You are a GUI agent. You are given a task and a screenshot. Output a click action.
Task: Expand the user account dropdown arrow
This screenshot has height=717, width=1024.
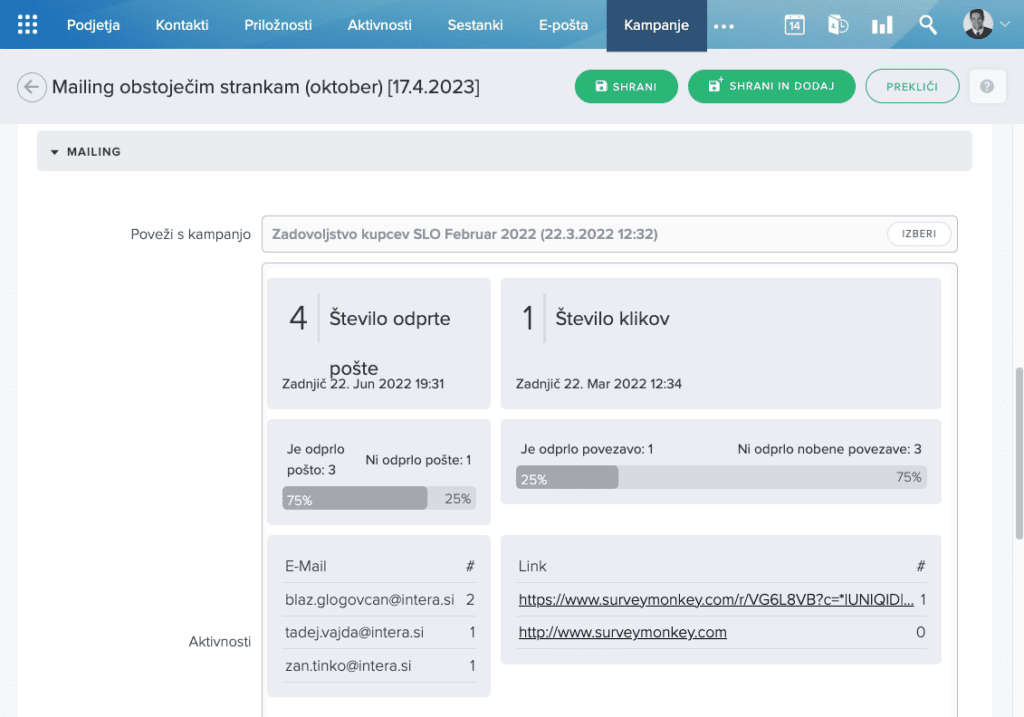coord(1004,26)
